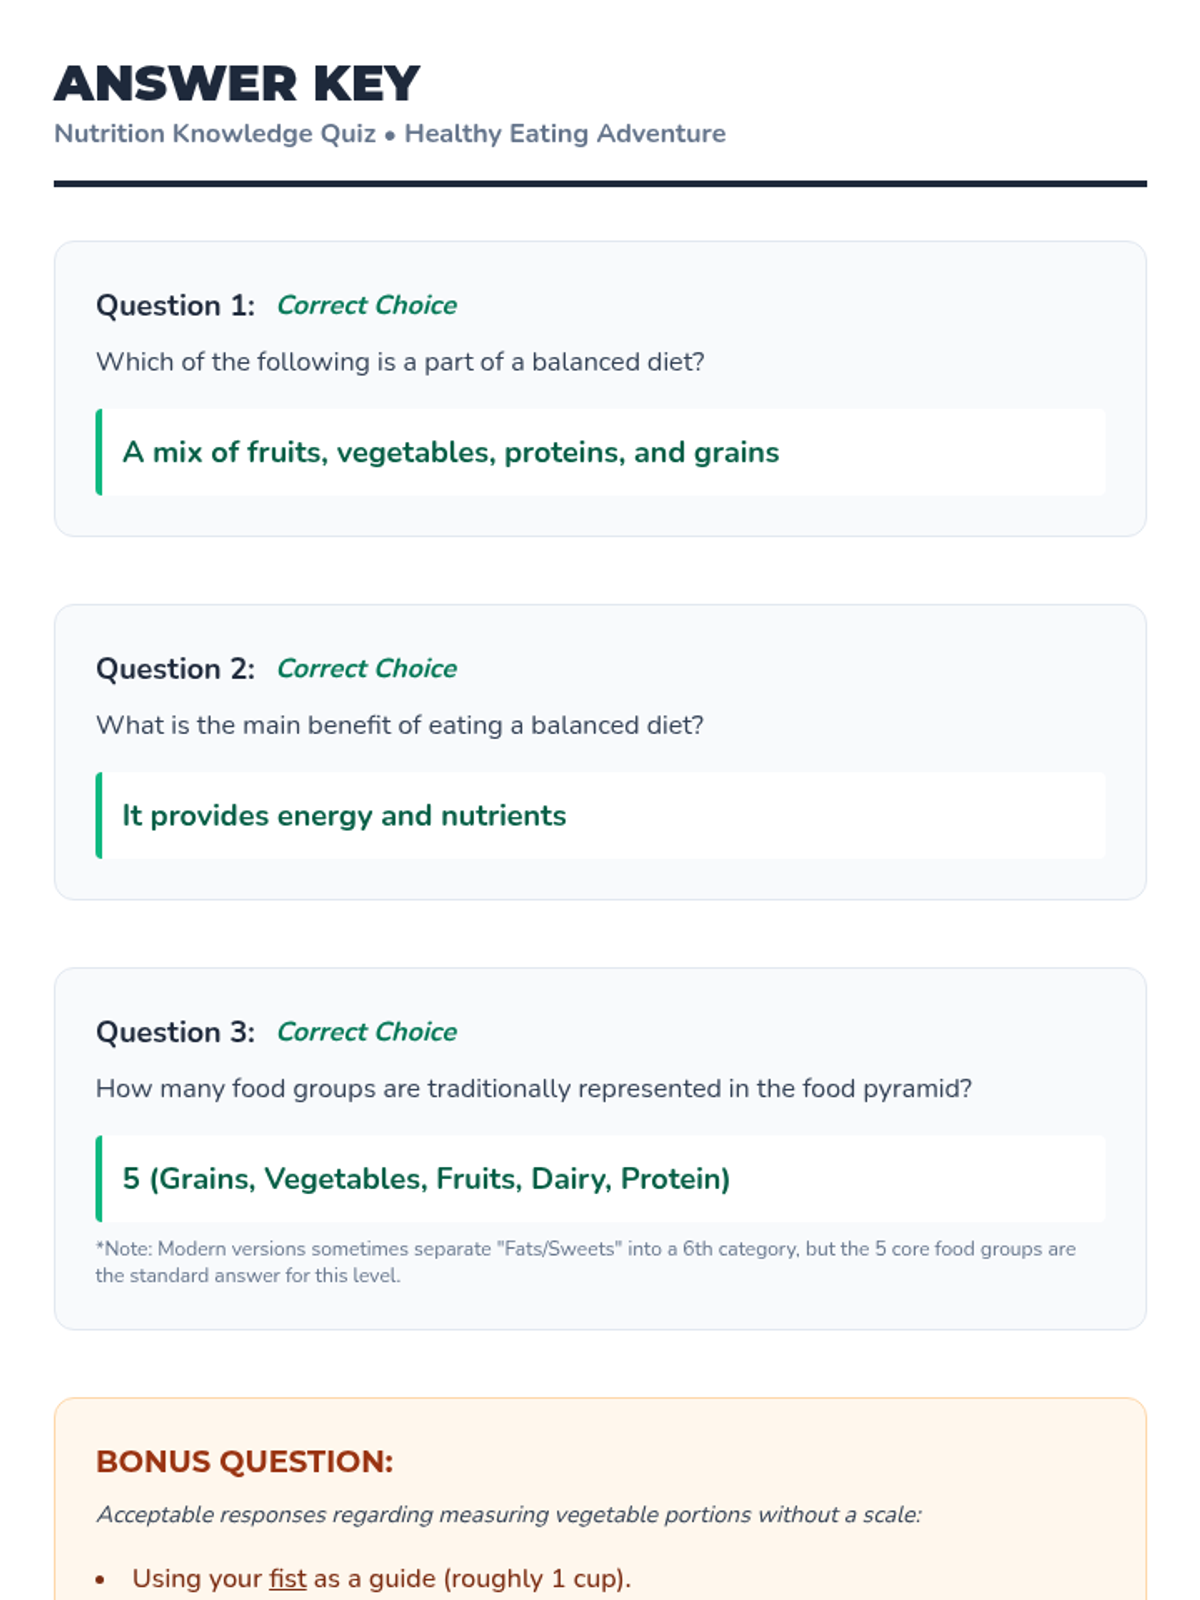Click the acceptable responses italic text
The image size is (1200, 1600).
click(508, 1515)
